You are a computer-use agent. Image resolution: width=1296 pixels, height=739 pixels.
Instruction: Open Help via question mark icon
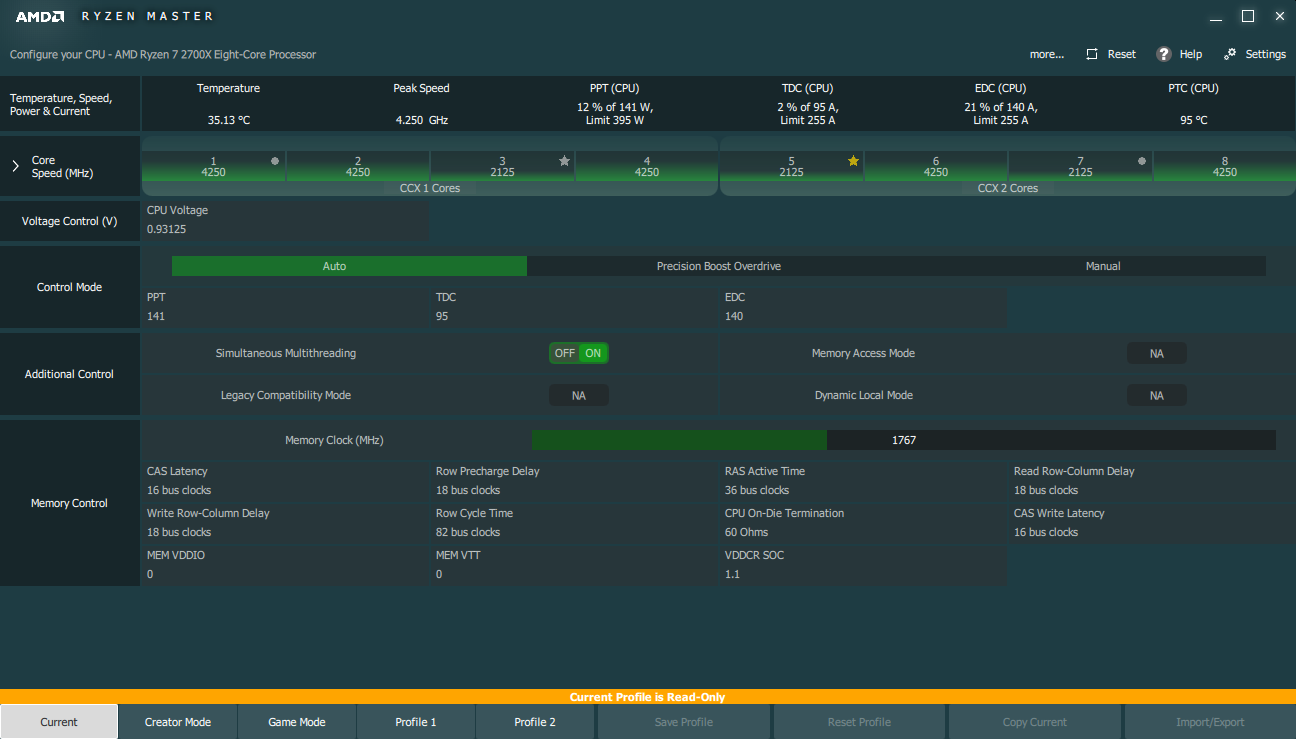[x=1164, y=54]
